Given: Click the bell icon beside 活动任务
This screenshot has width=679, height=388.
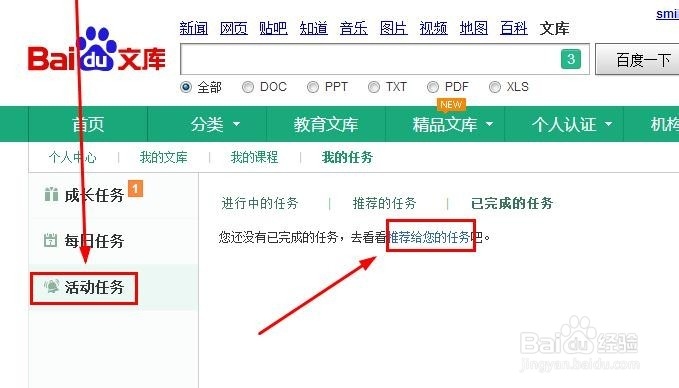Looking at the screenshot, I should 52,286.
